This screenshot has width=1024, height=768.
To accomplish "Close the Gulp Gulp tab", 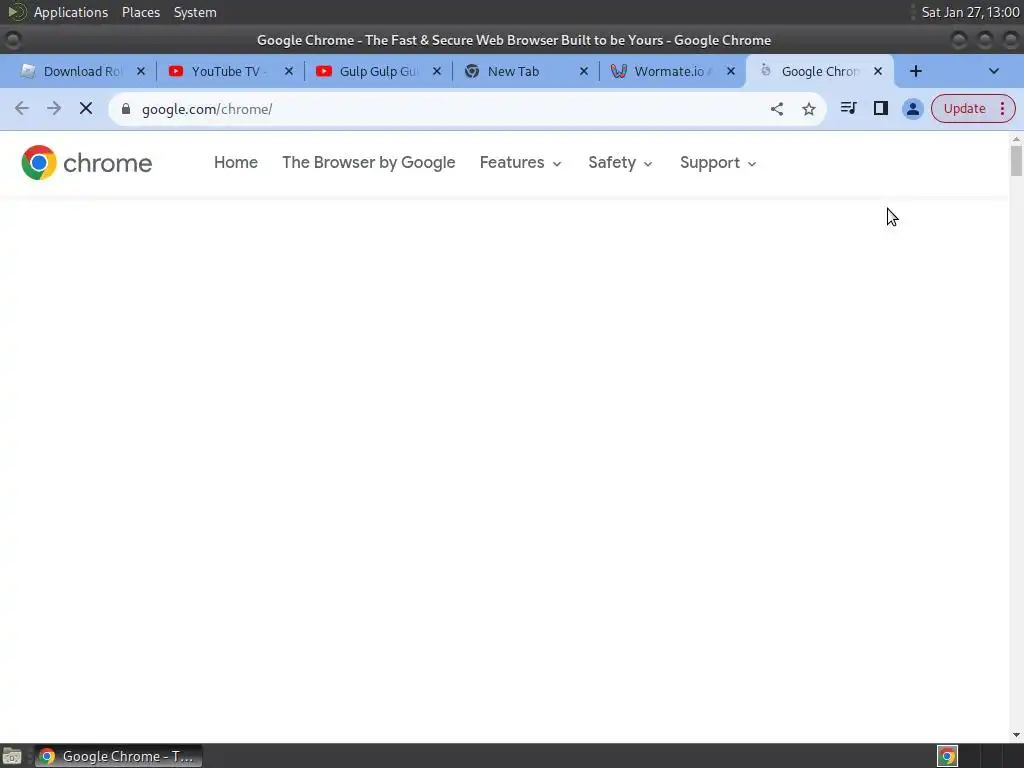I will (437, 71).
